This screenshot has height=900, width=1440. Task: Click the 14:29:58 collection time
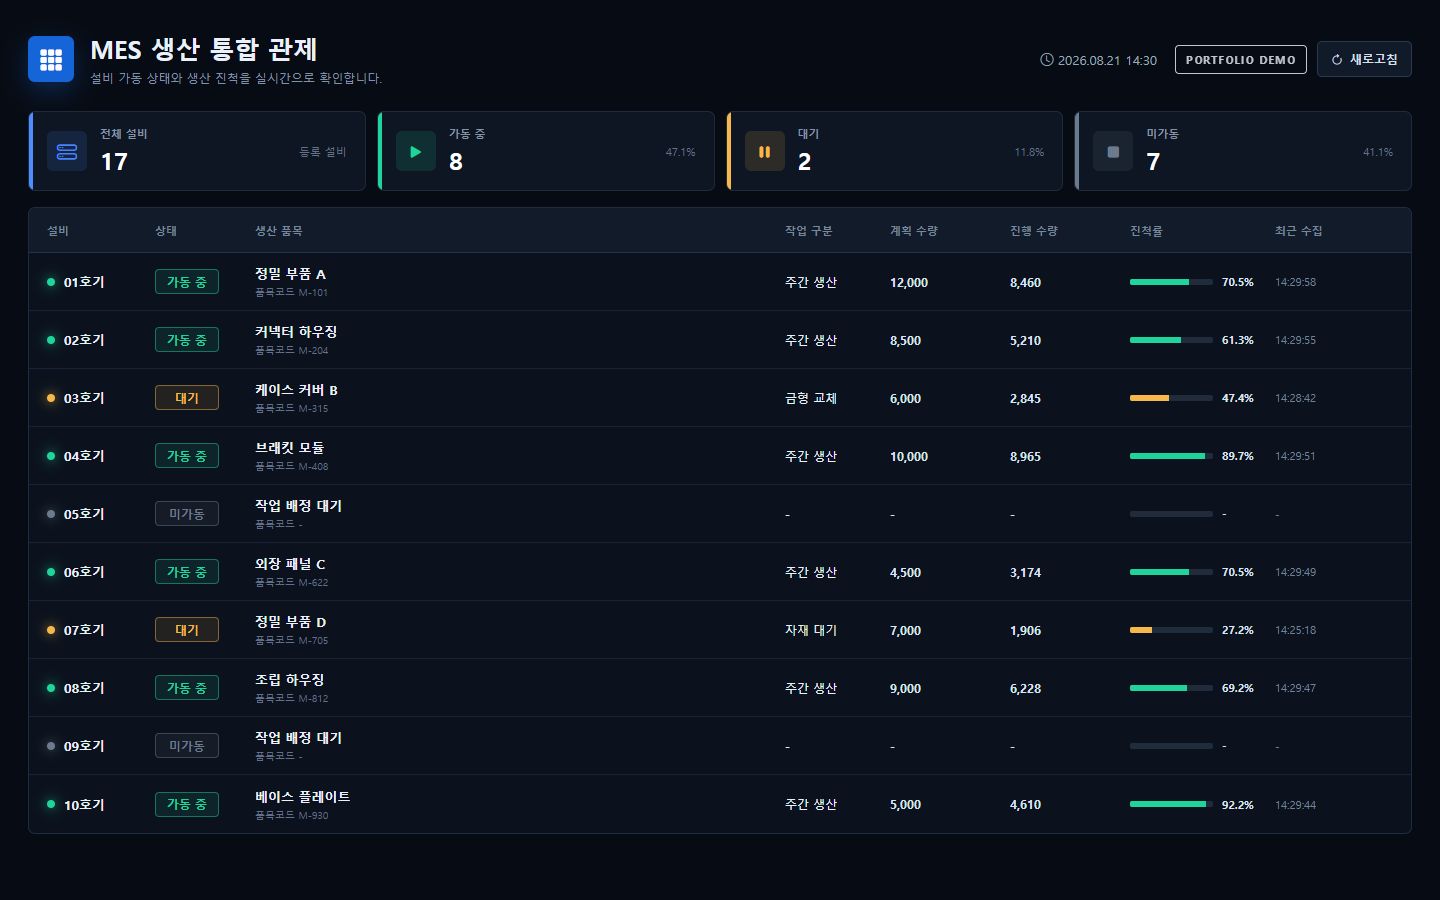pyautogui.click(x=1295, y=282)
